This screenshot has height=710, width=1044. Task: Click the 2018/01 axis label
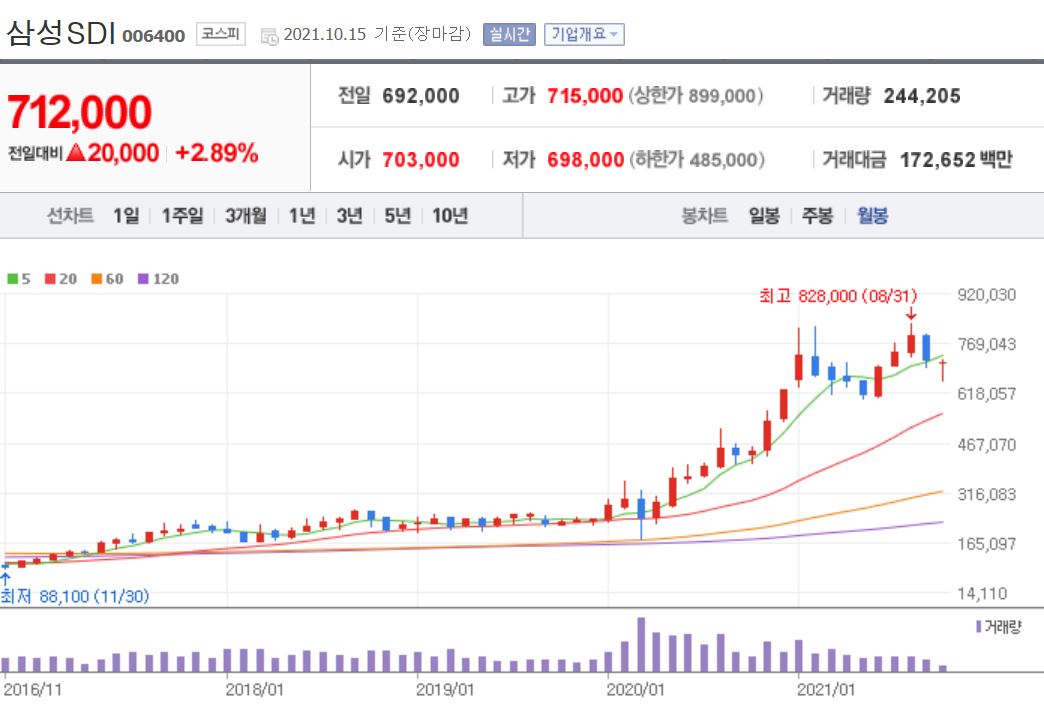tap(255, 689)
